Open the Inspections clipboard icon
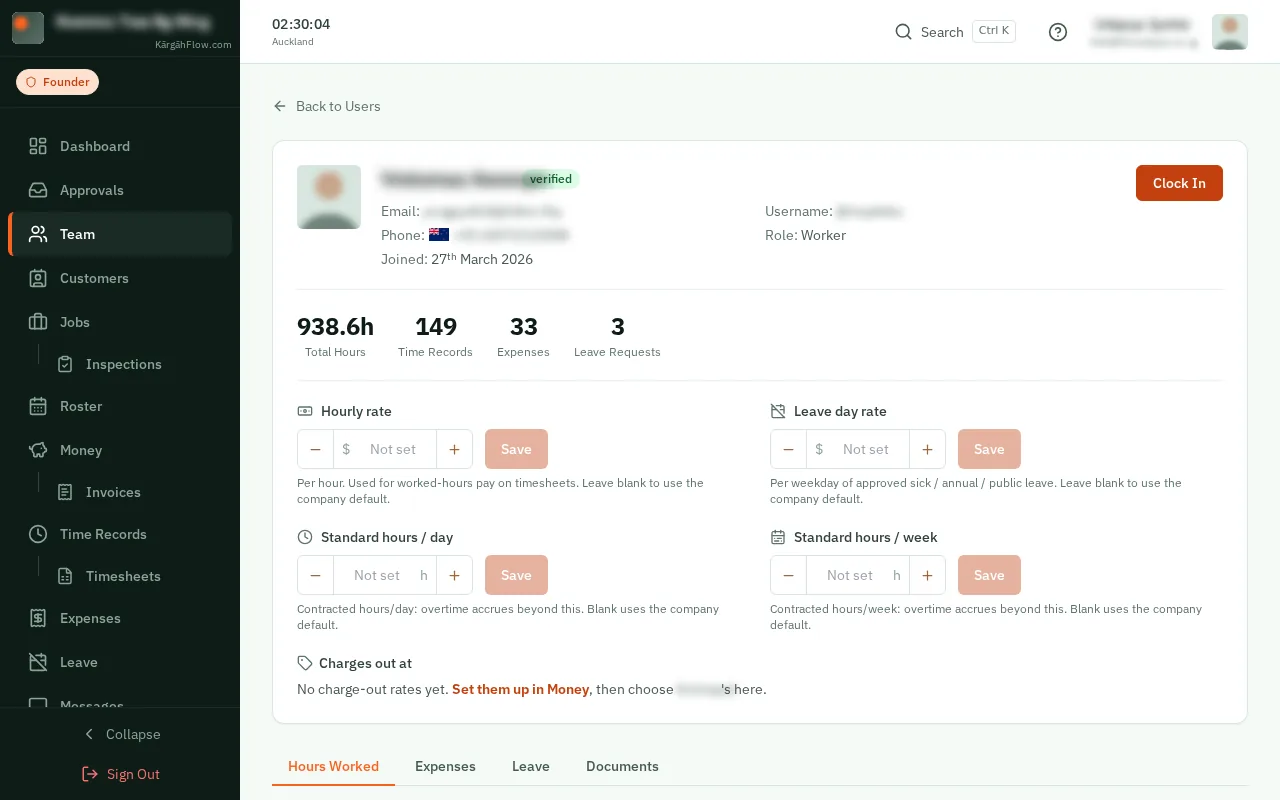 point(65,364)
